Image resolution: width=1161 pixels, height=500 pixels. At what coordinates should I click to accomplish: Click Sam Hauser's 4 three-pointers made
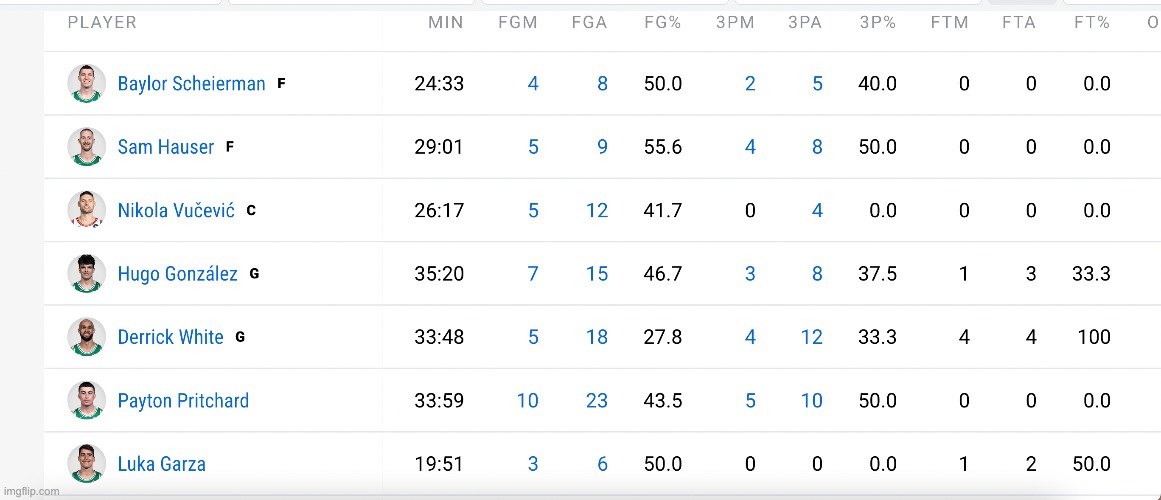click(x=750, y=147)
